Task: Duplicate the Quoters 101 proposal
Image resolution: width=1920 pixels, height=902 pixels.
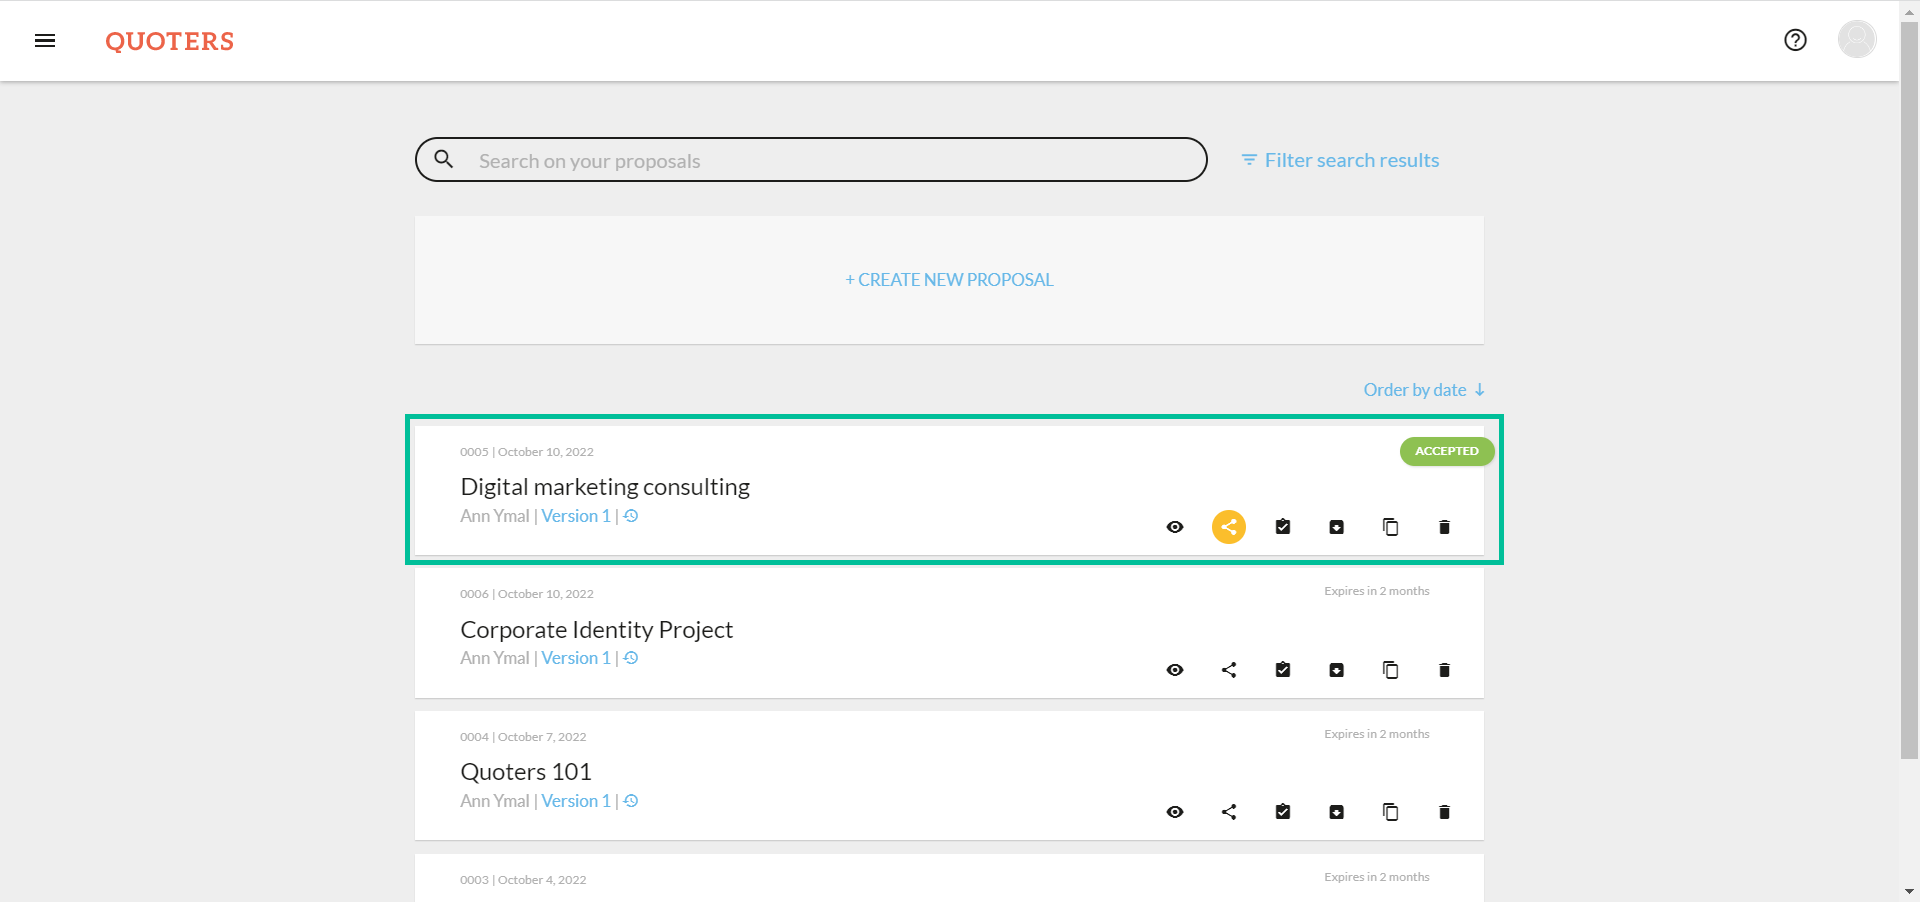Action: click(x=1391, y=812)
